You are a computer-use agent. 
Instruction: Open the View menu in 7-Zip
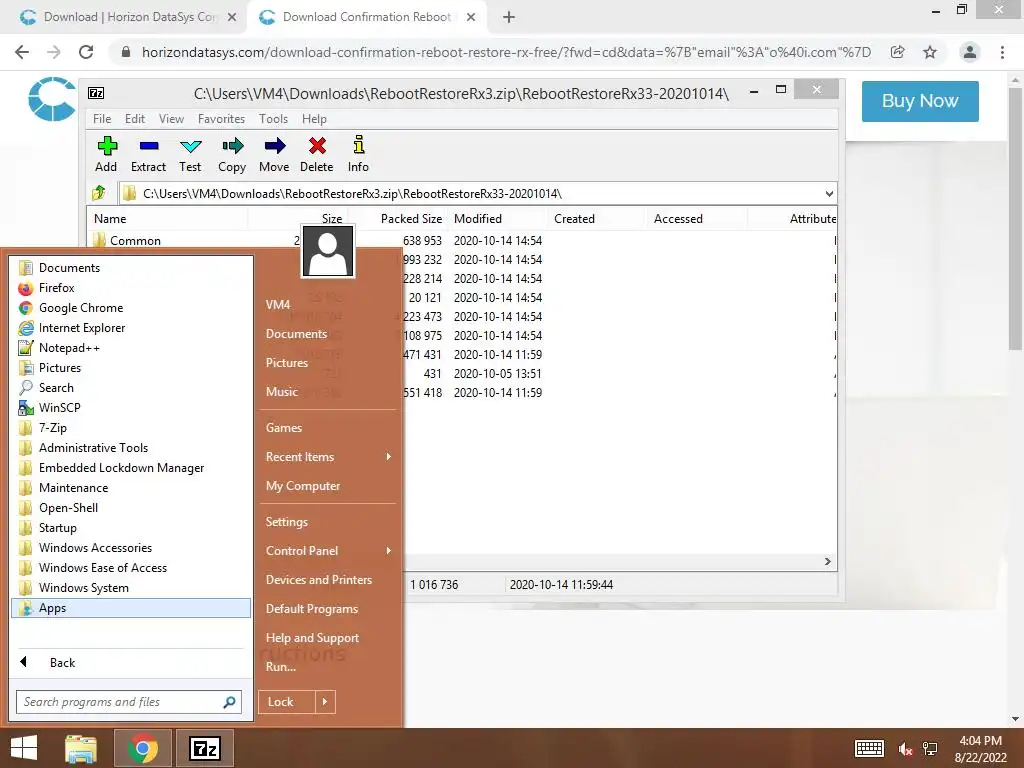click(x=171, y=119)
